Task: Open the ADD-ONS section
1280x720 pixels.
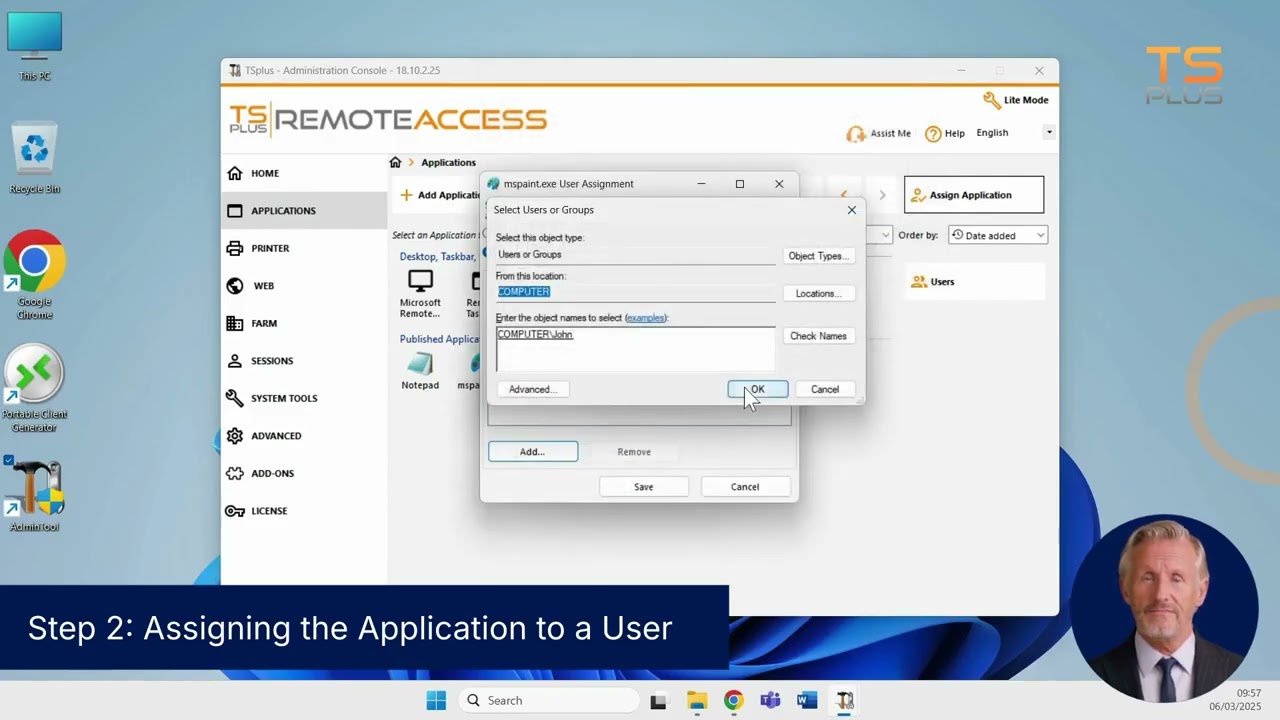Action: tap(304, 473)
